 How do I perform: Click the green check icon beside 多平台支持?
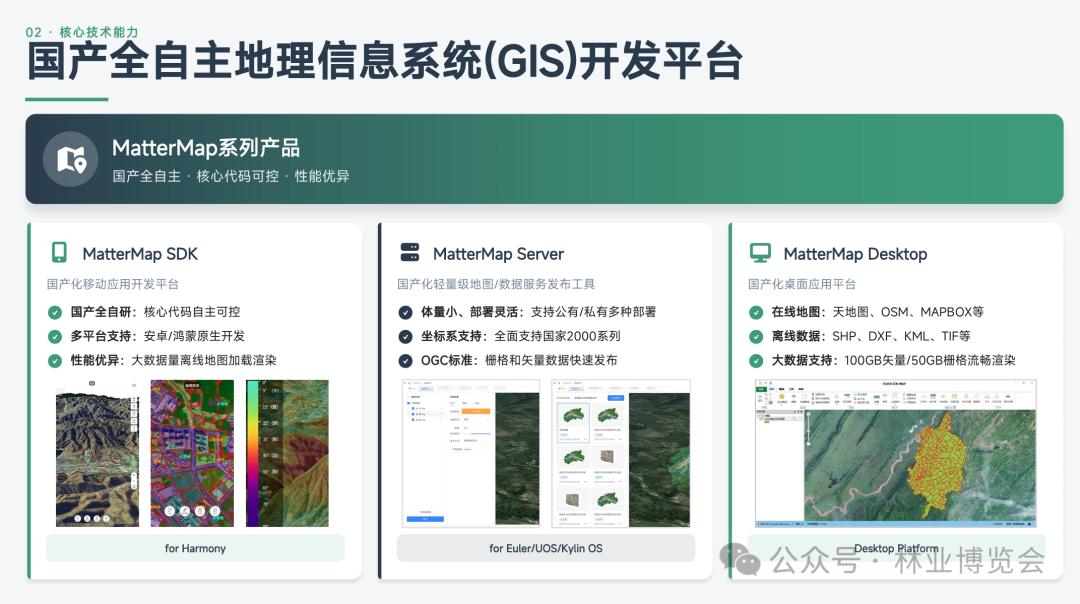[55, 337]
